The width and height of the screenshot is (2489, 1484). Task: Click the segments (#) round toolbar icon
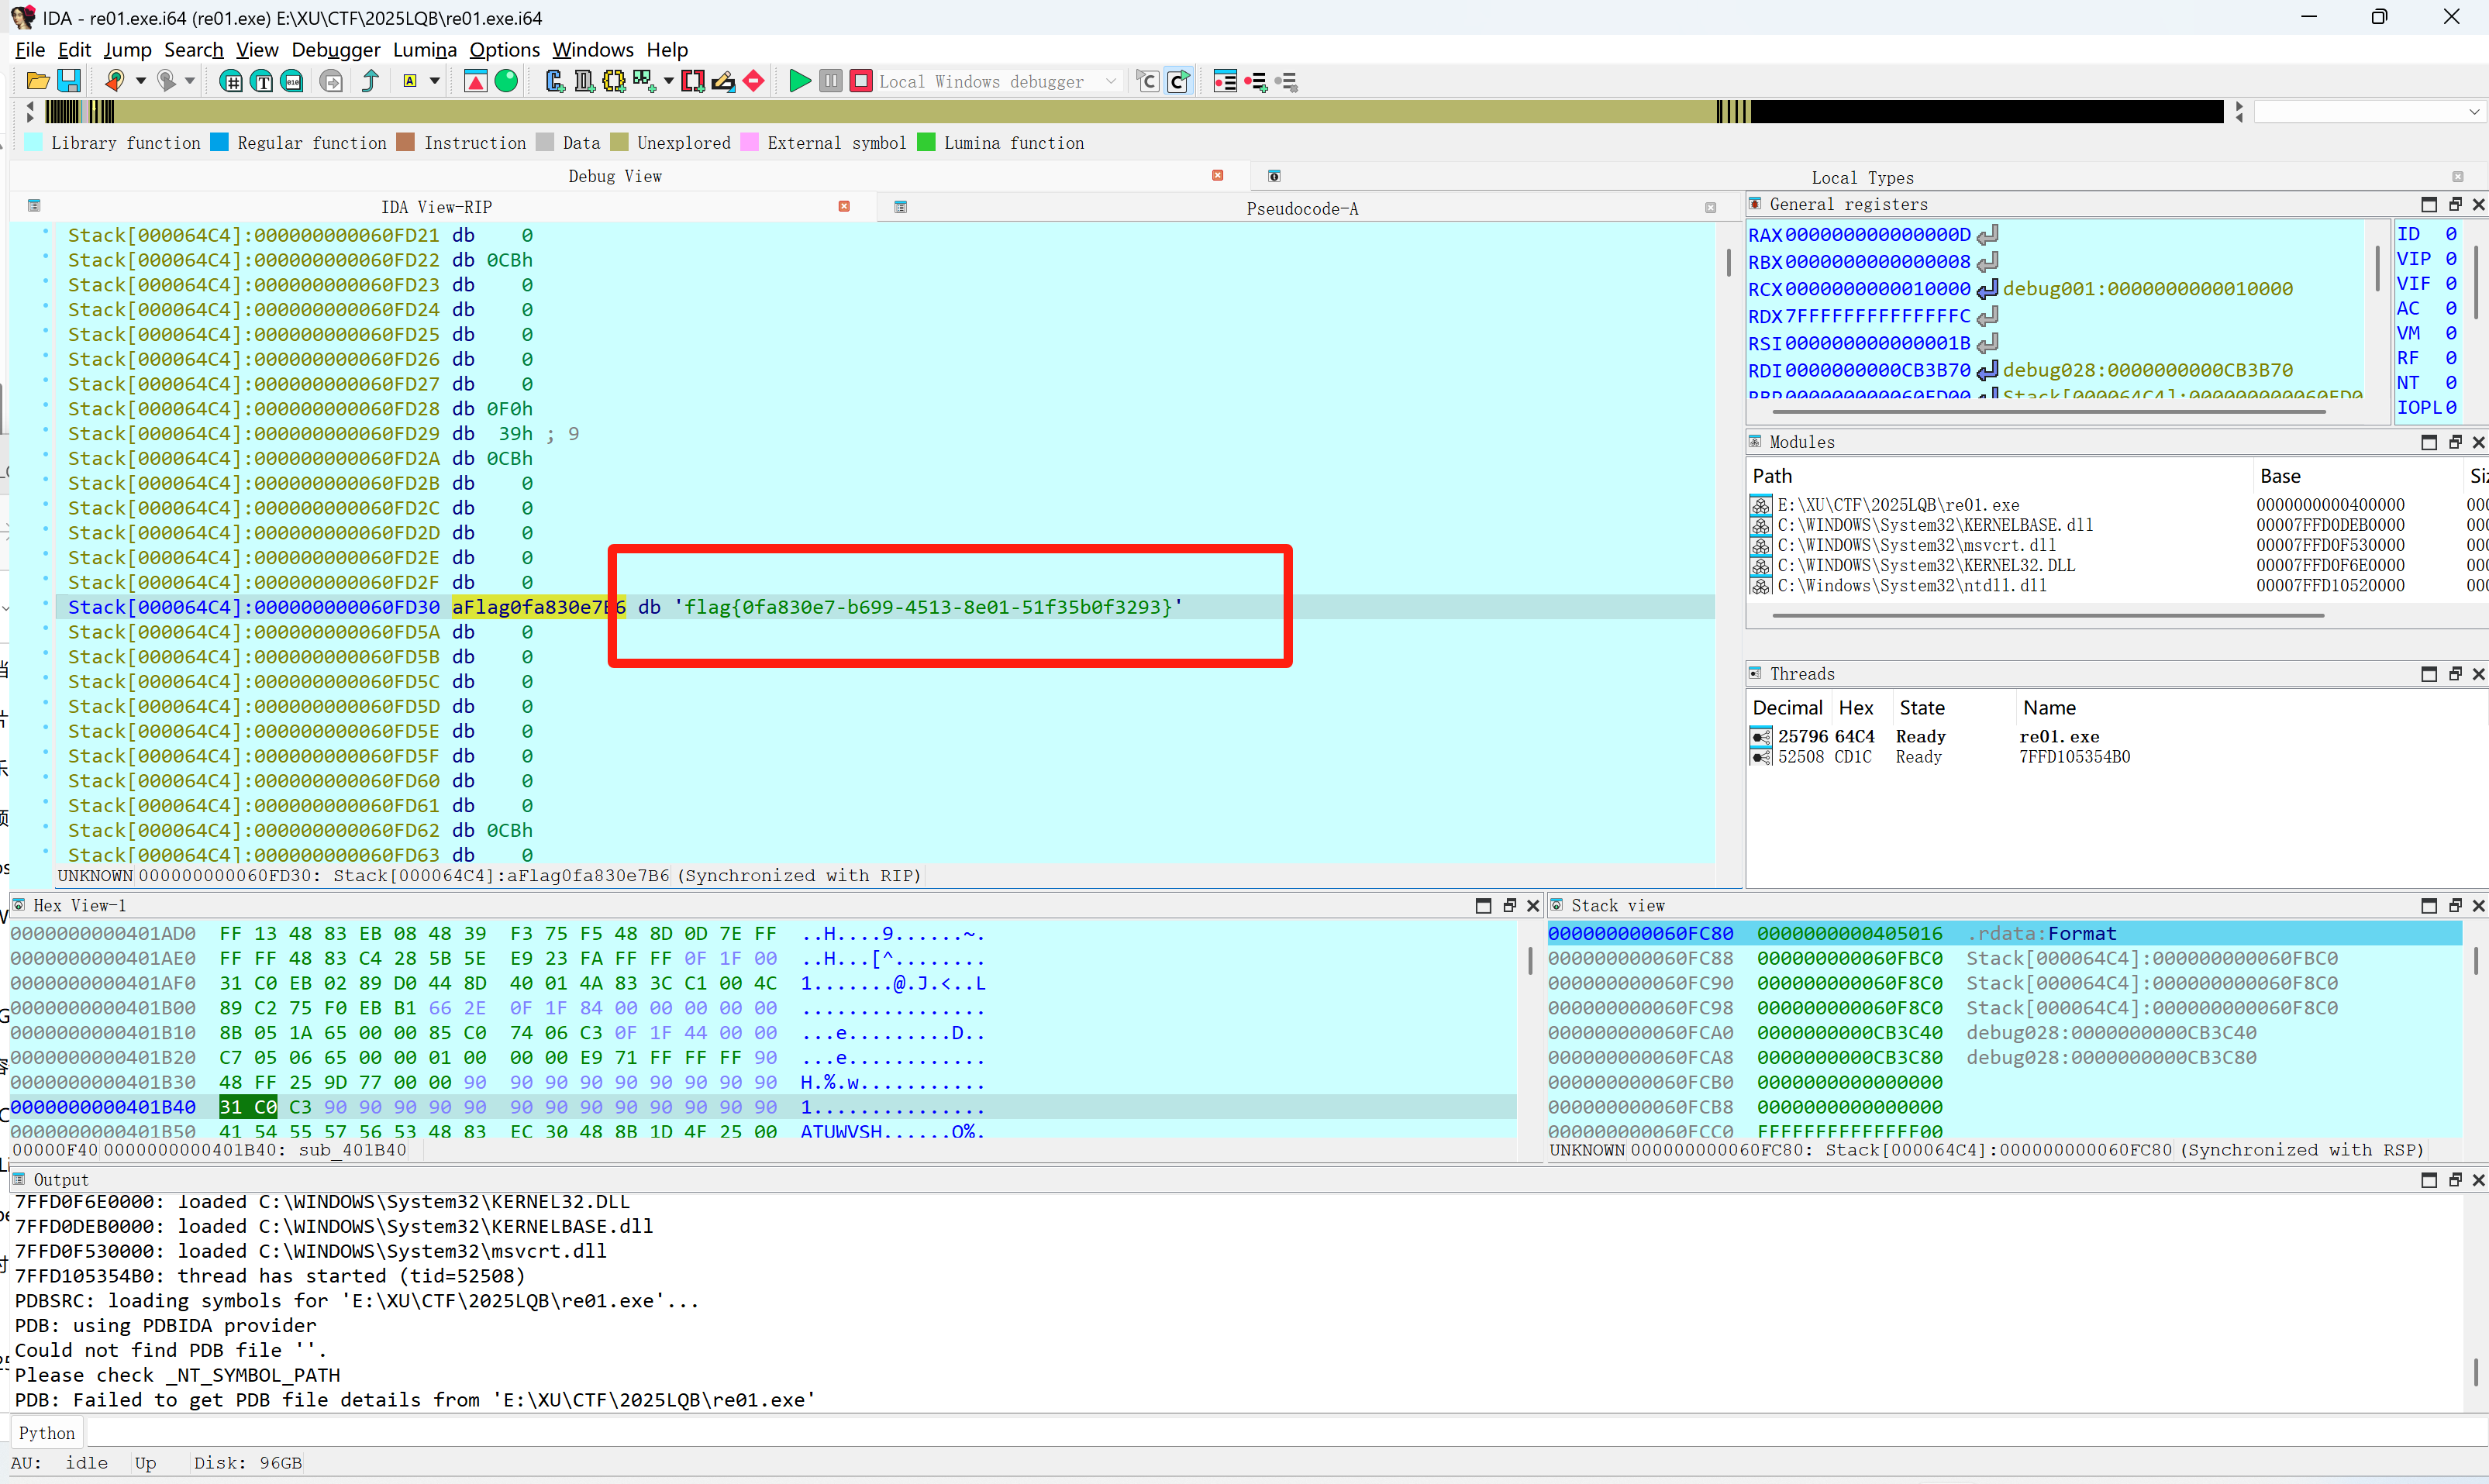click(231, 81)
